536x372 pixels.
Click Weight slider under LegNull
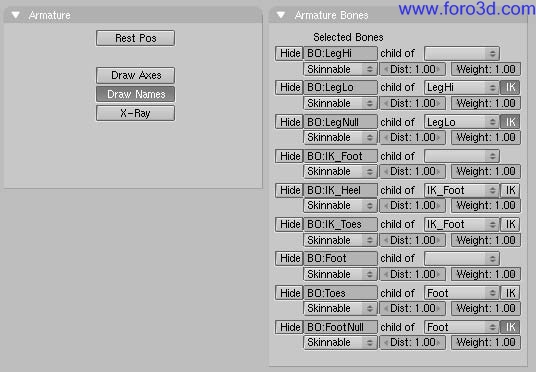[x=486, y=137]
